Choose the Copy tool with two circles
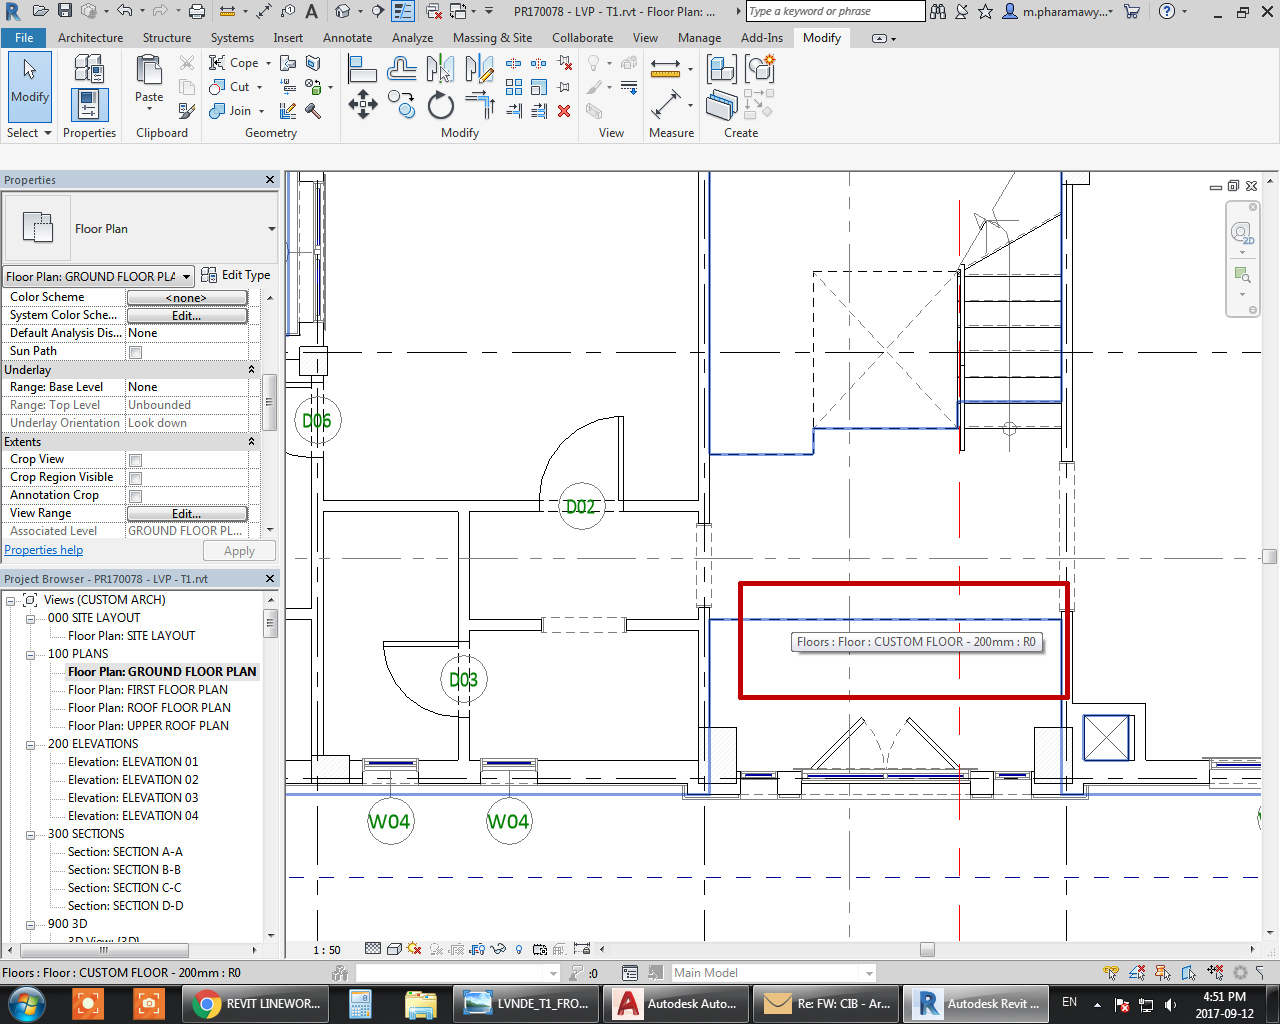The width and height of the screenshot is (1280, 1024). click(x=402, y=104)
